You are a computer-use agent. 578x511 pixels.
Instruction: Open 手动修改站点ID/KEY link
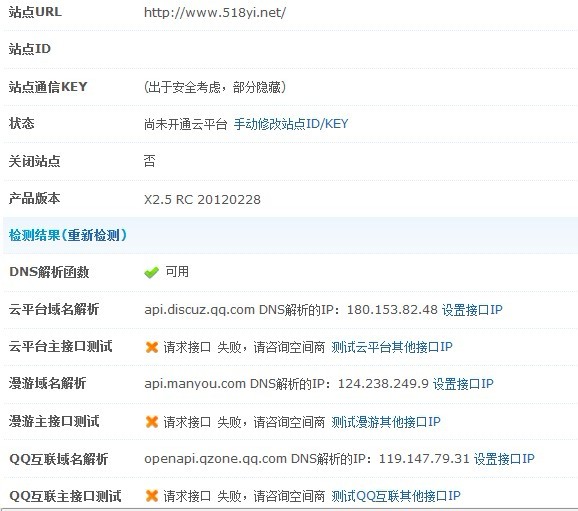tap(291, 124)
